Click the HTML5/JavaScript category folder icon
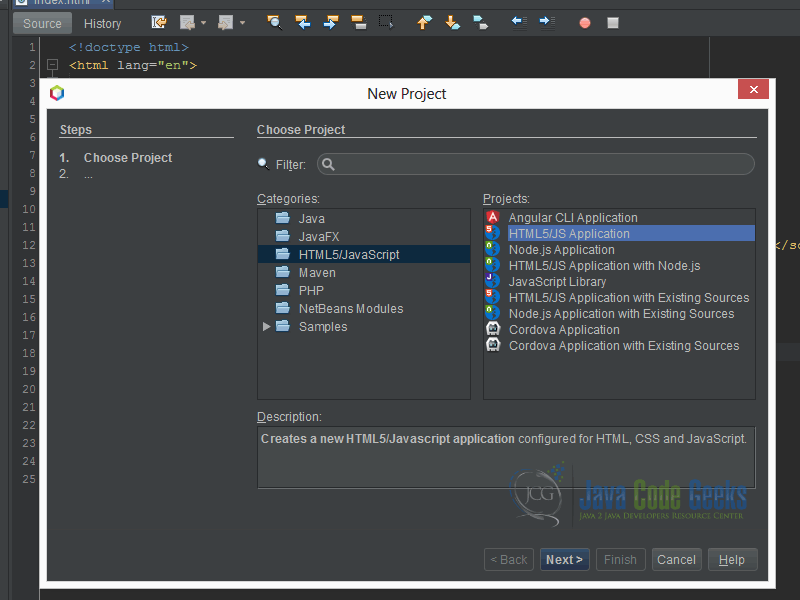800x600 pixels. pyautogui.click(x=283, y=254)
